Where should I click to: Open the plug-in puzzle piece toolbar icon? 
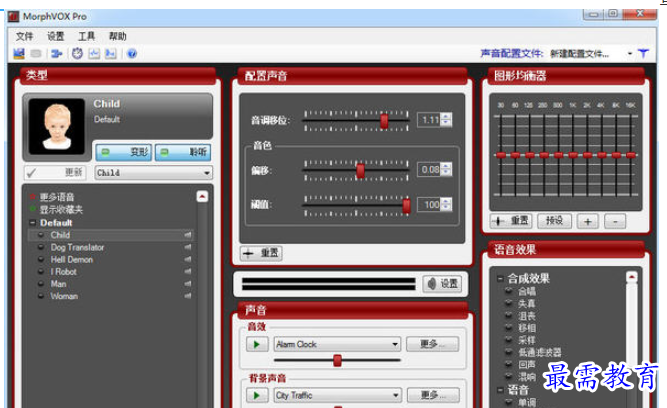click(57, 54)
